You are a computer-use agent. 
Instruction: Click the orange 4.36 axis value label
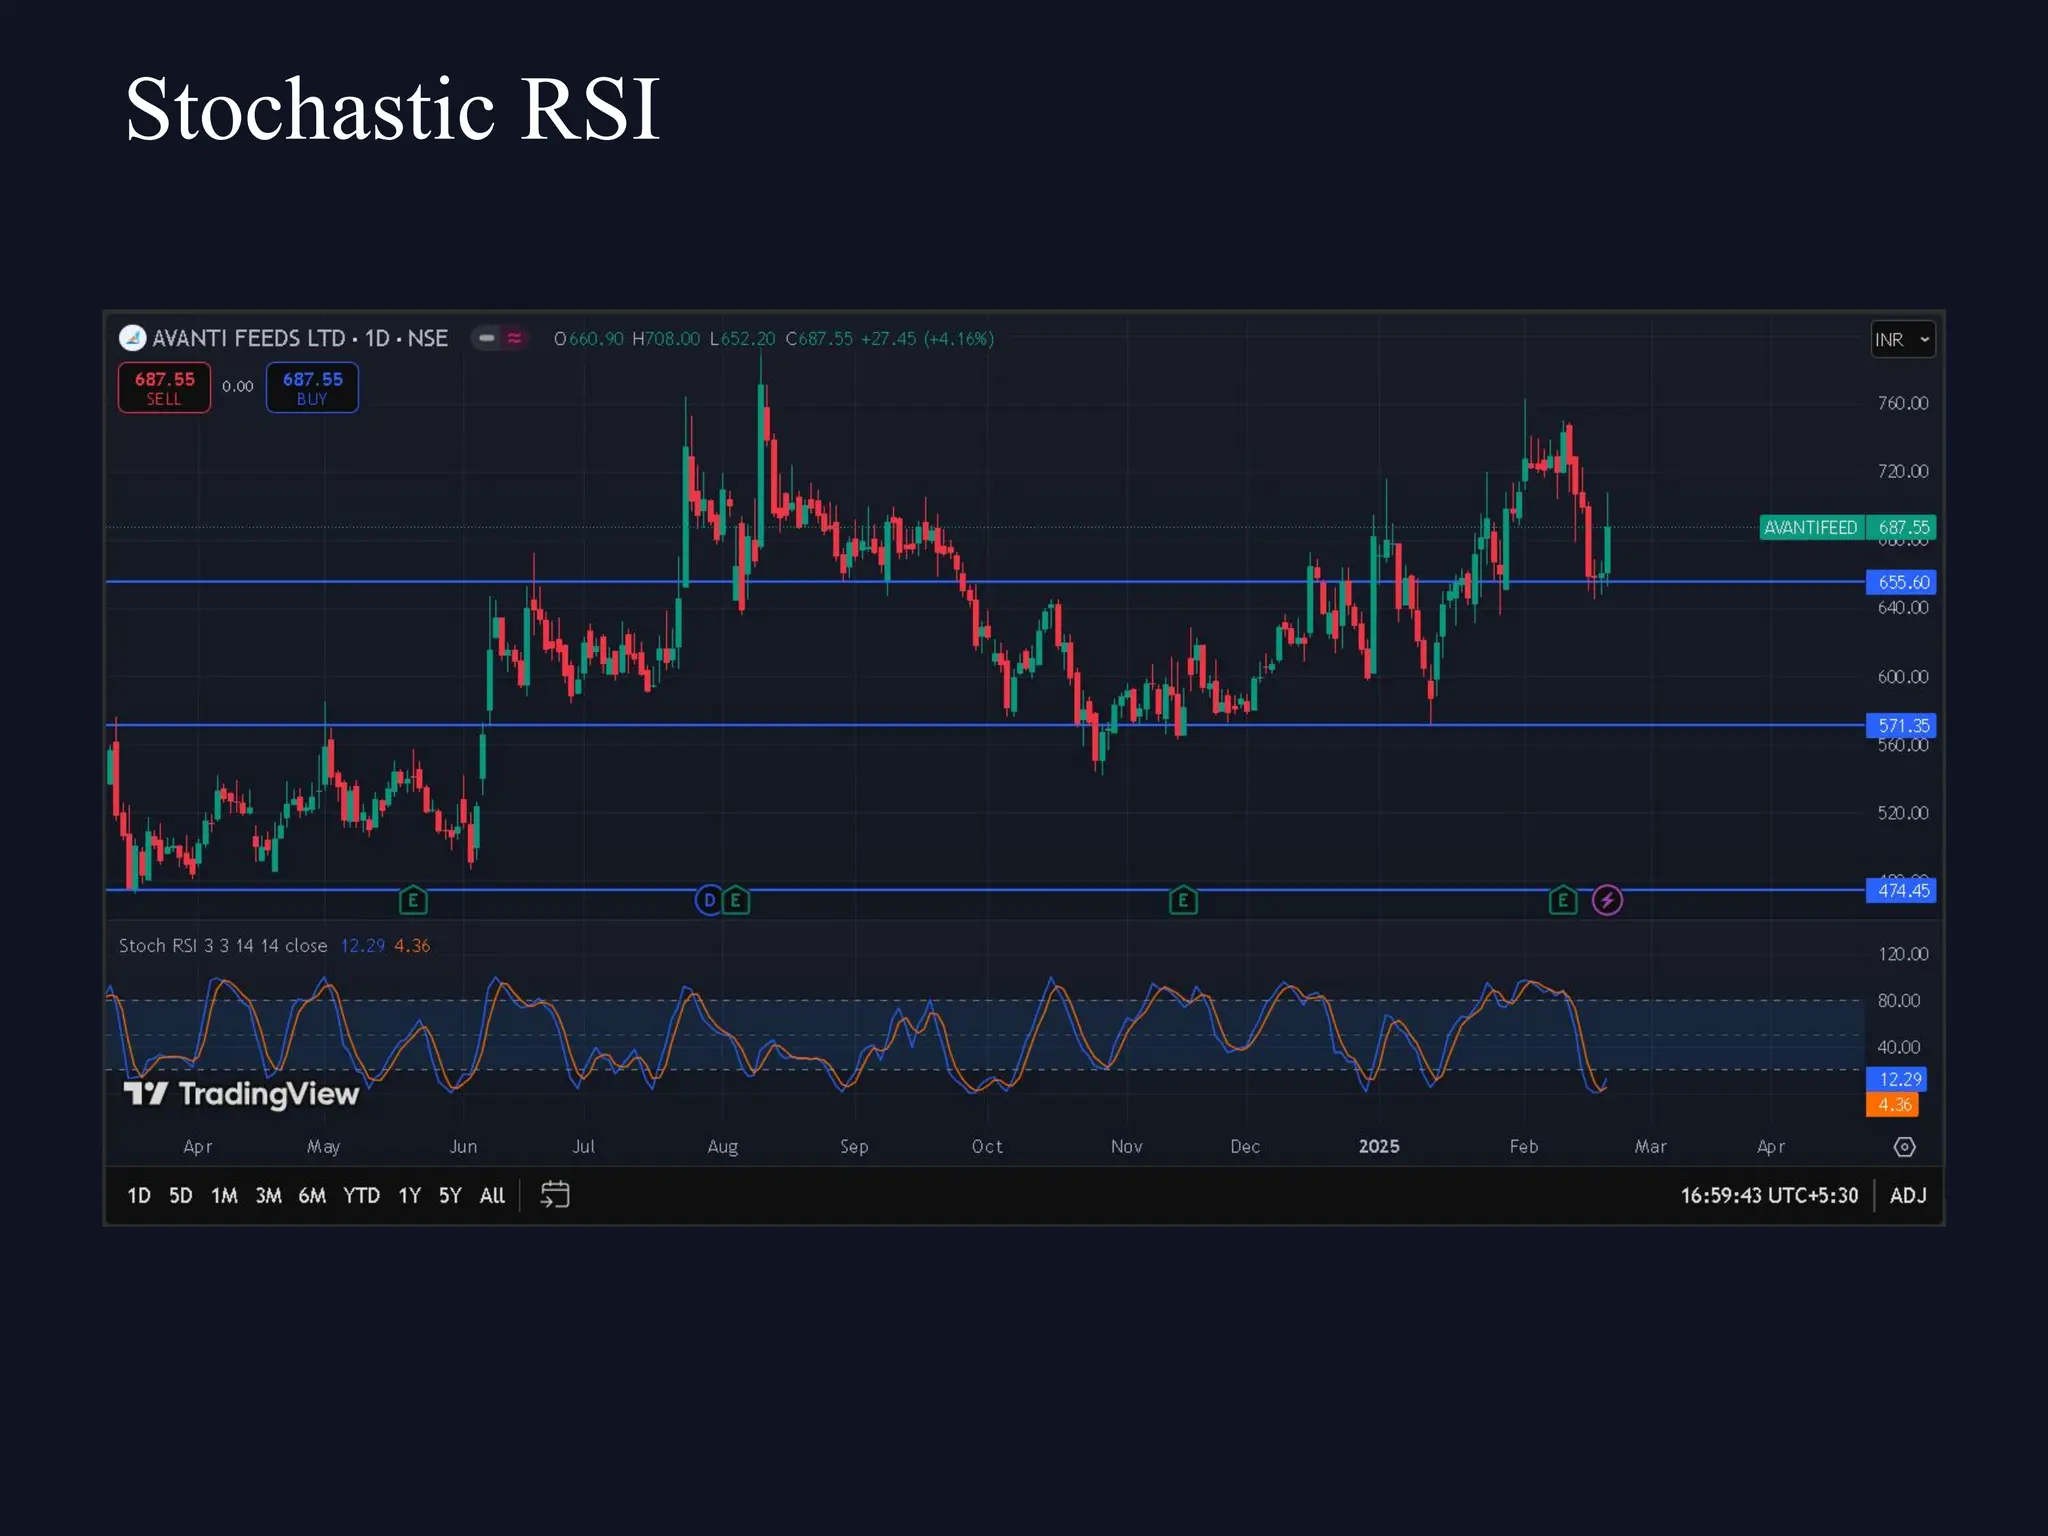point(1893,1105)
